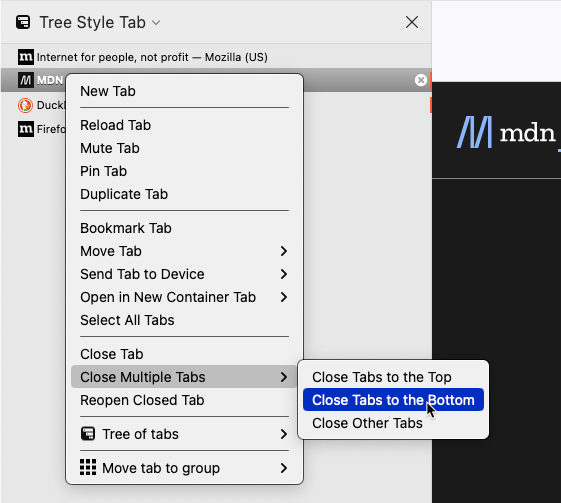
Task: Expand the Send Tab to Device arrow
Action: (284, 274)
